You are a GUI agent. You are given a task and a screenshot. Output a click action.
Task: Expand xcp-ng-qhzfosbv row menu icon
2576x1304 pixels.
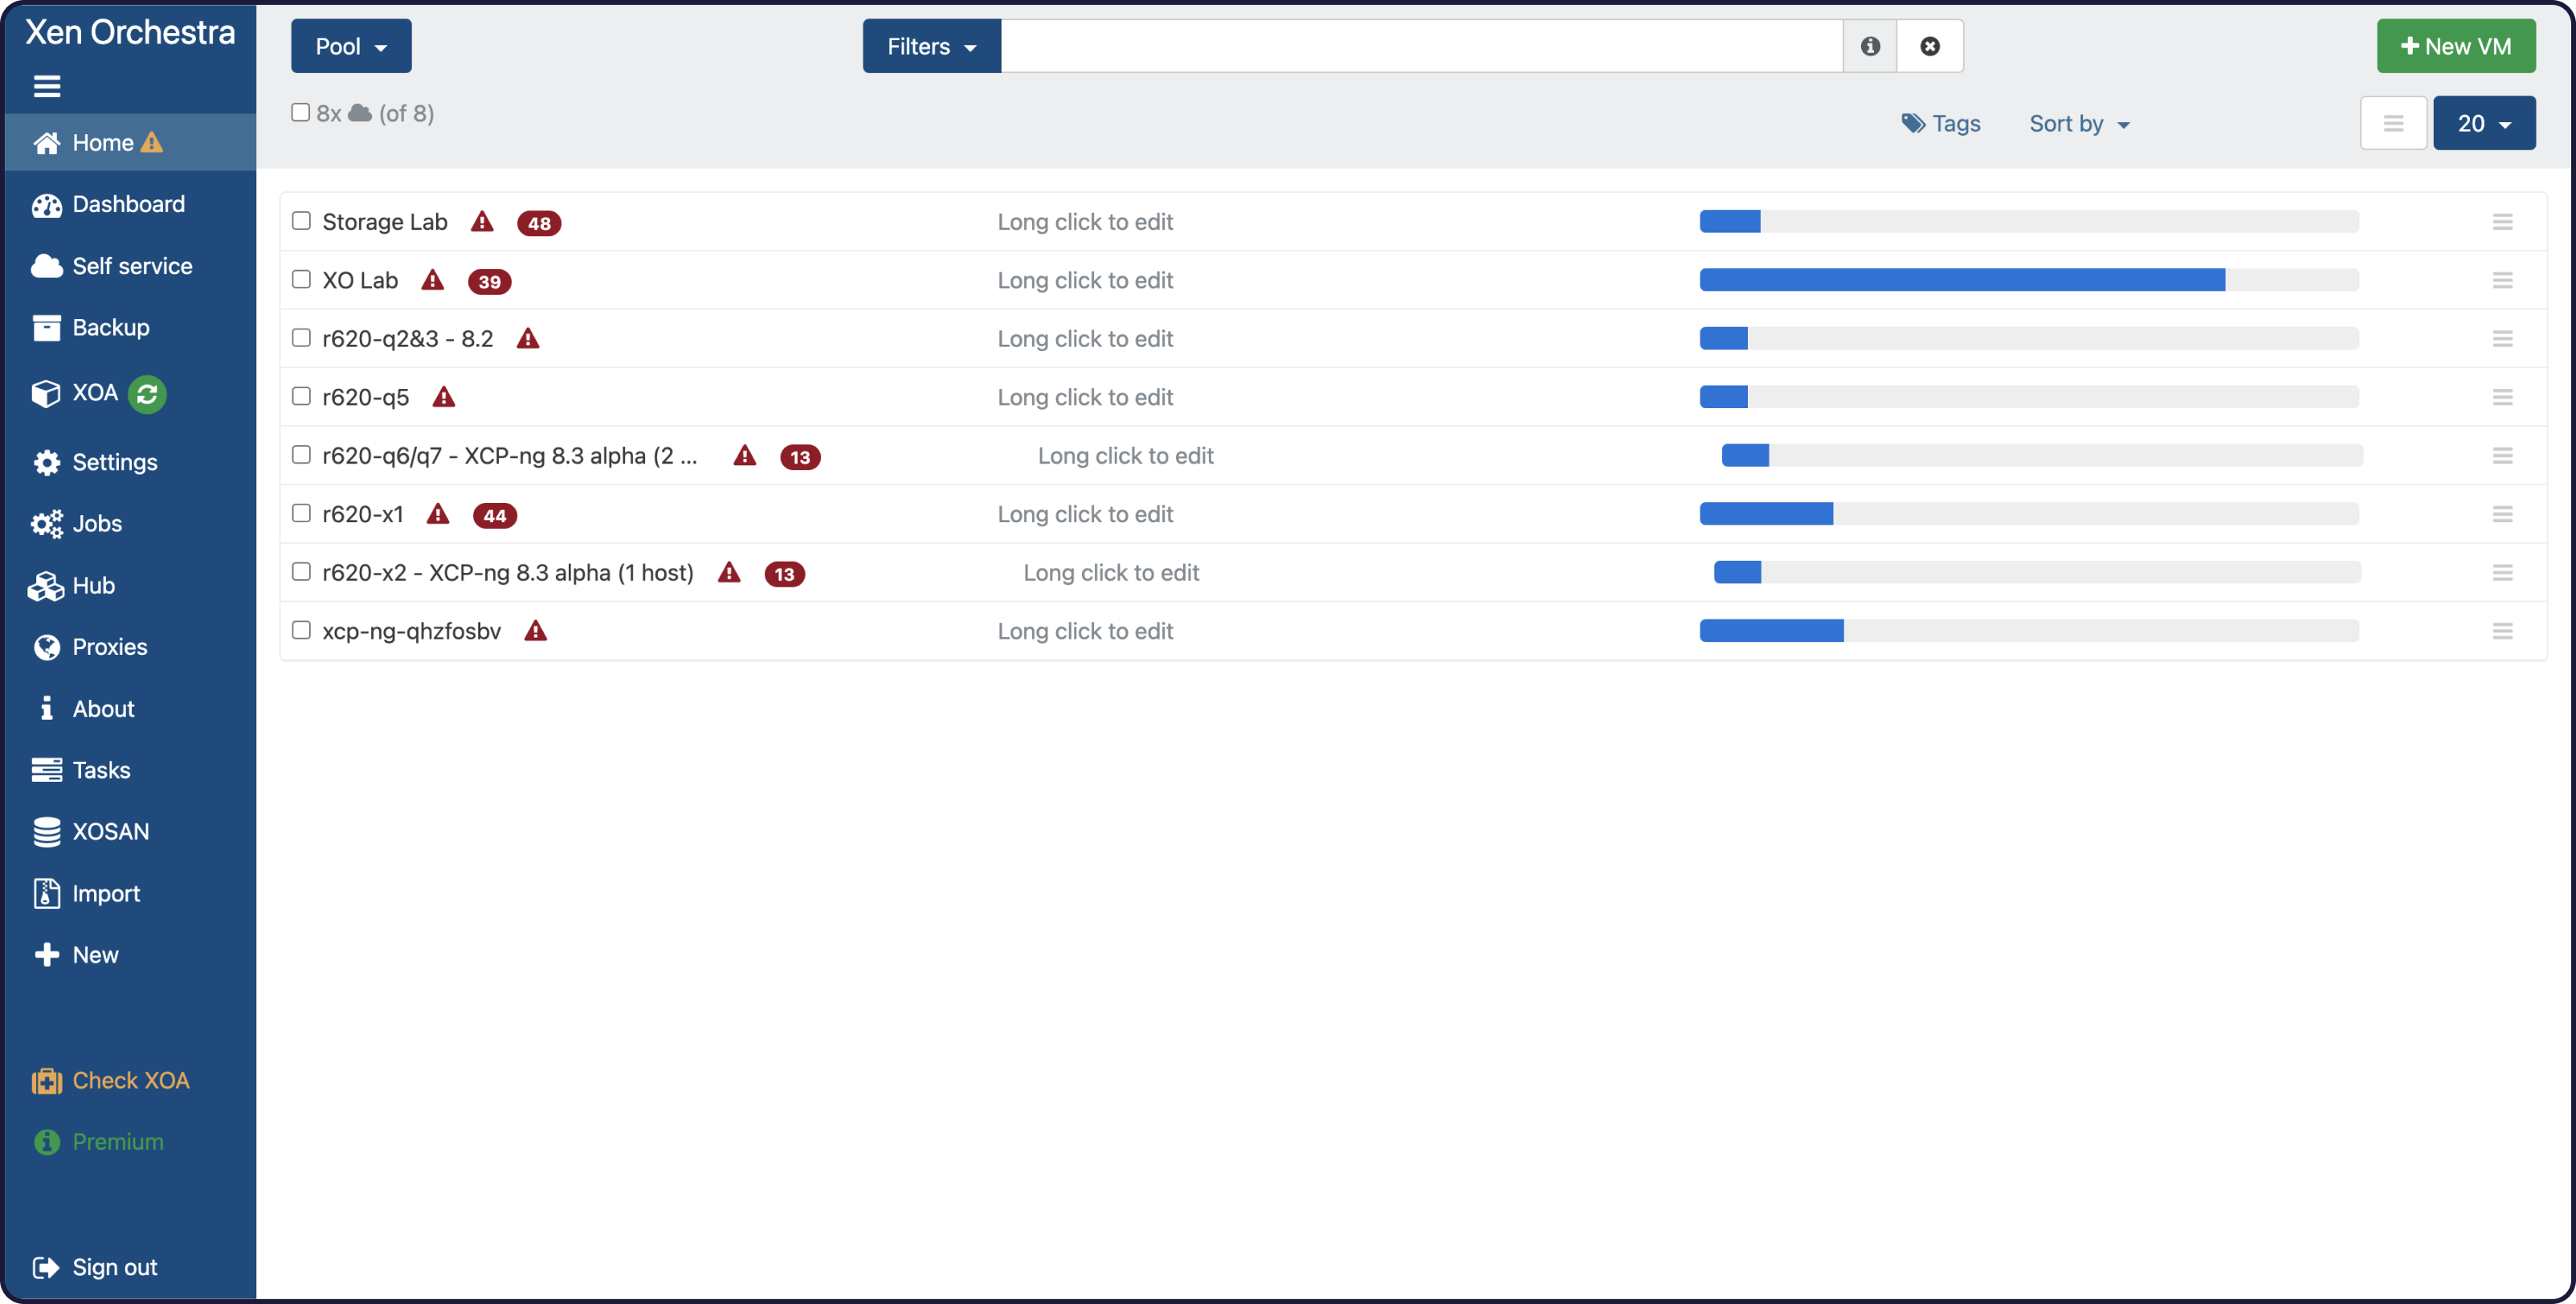(x=2502, y=631)
